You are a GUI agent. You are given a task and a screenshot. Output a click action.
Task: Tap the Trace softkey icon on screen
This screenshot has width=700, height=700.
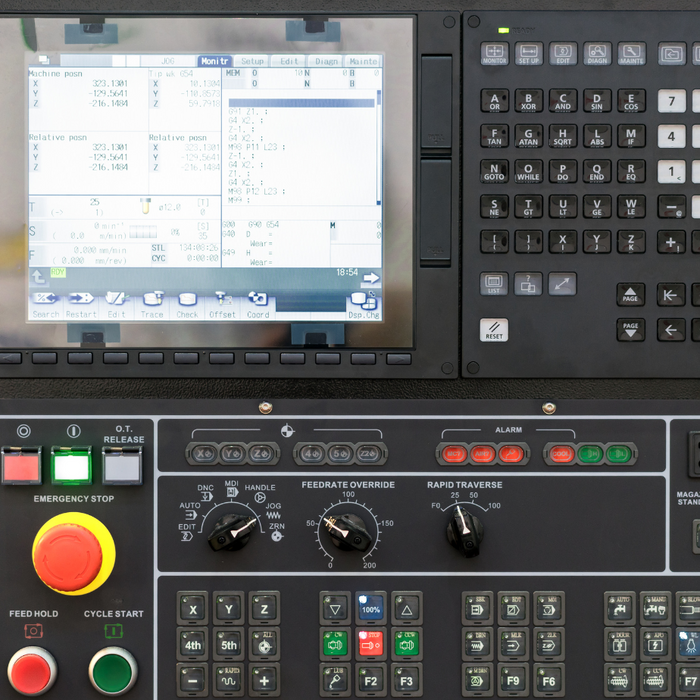[153, 298]
